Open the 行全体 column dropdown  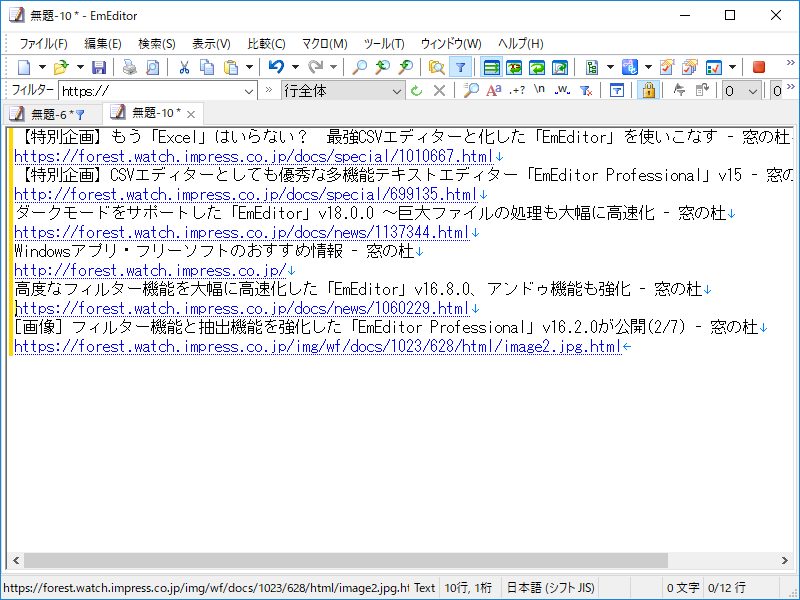[x=342, y=91]
